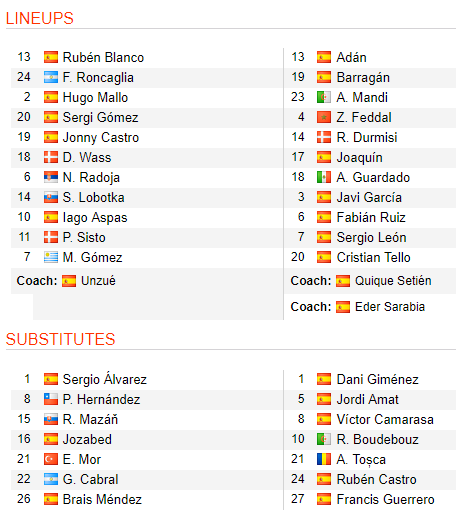Select Cristian Tello in the lineup
The height and width of the screenshot is (513, 456).
tap(373, 257)
